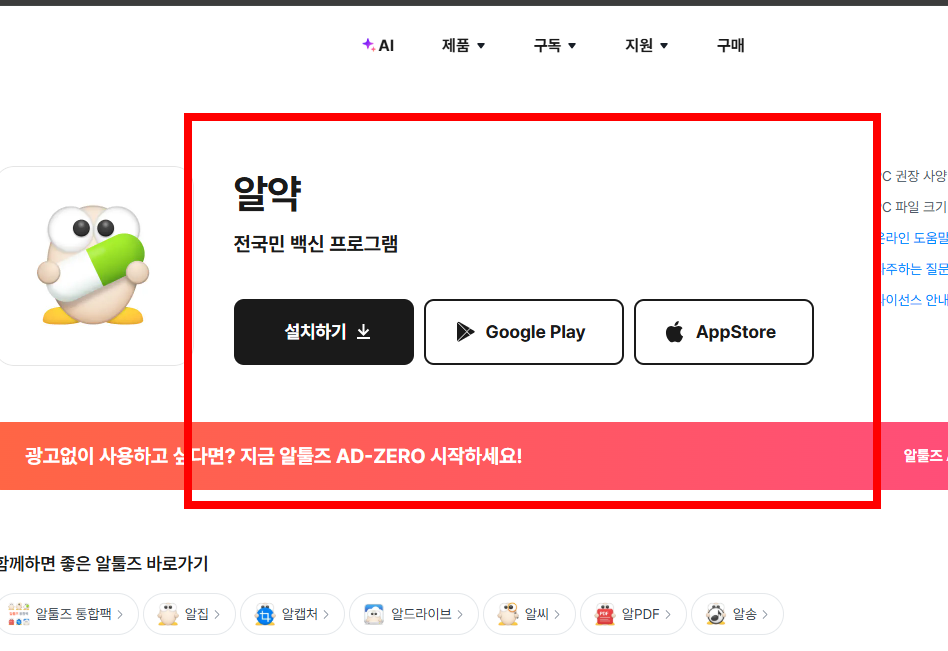Click the Google Play store icon

(463, 332)
